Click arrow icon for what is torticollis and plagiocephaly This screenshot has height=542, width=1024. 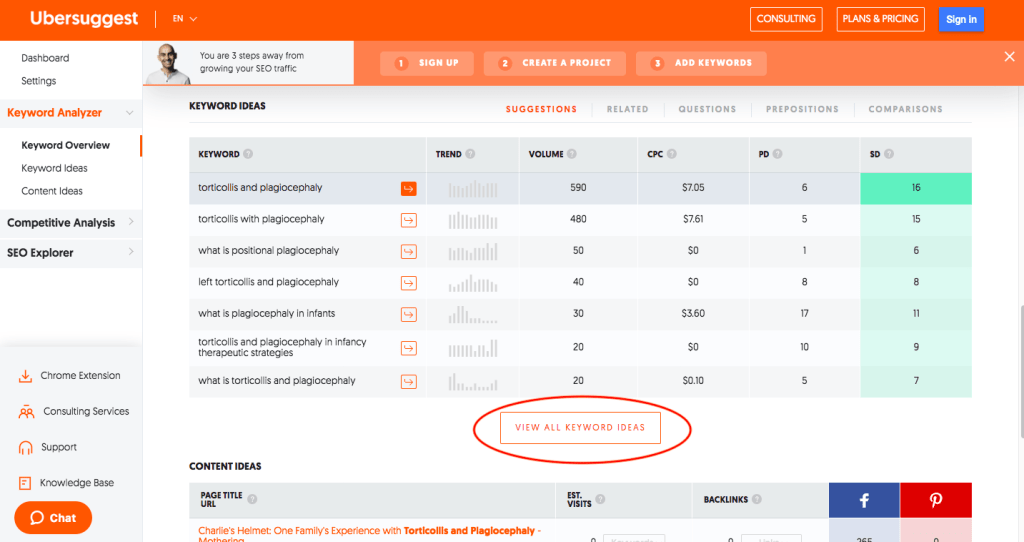click(x=409, y=381)
